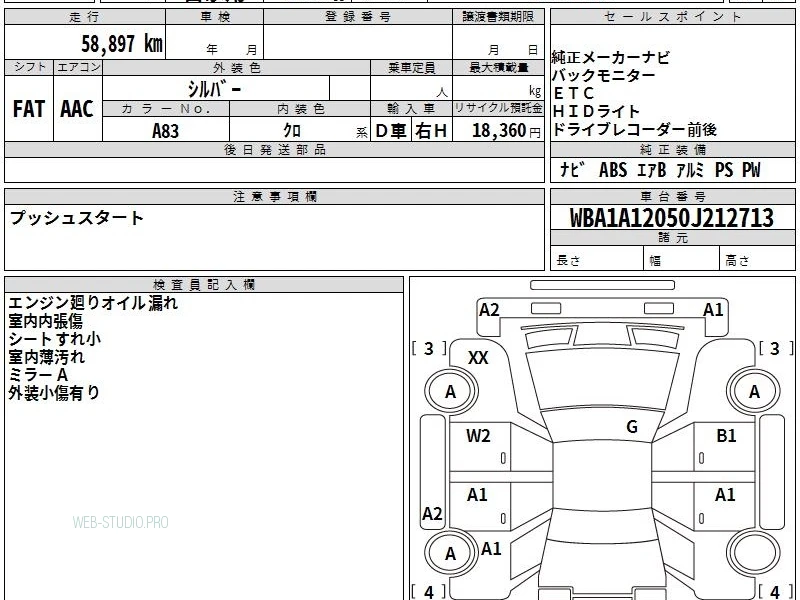Select the interior color クロ

click(x=292, y=131)
